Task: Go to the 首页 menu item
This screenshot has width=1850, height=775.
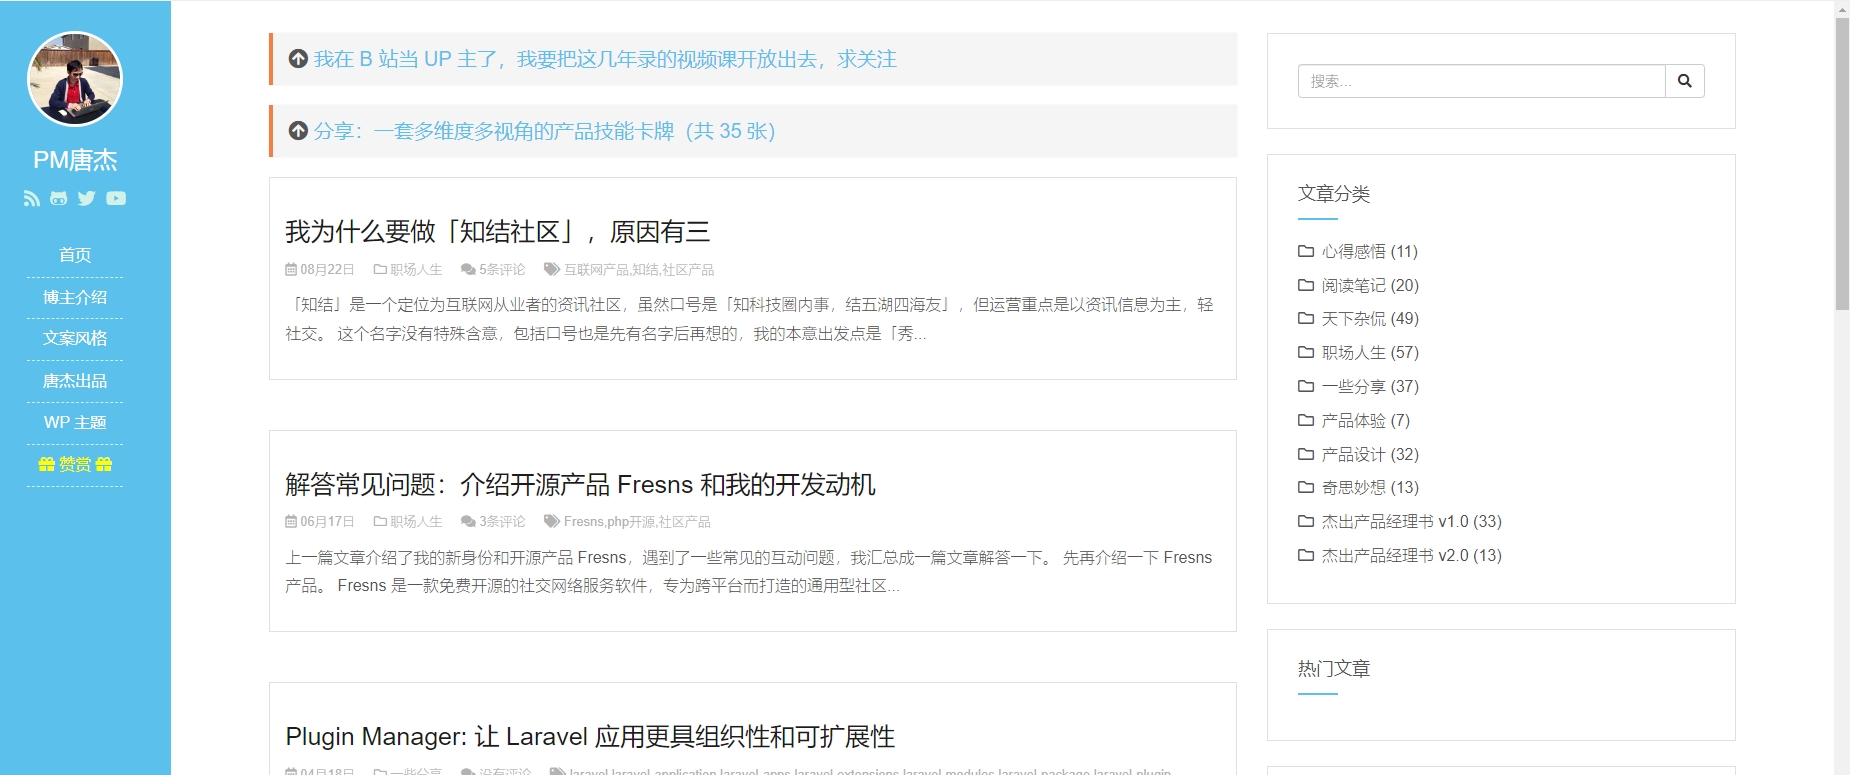Action: [x=75, y=255]
